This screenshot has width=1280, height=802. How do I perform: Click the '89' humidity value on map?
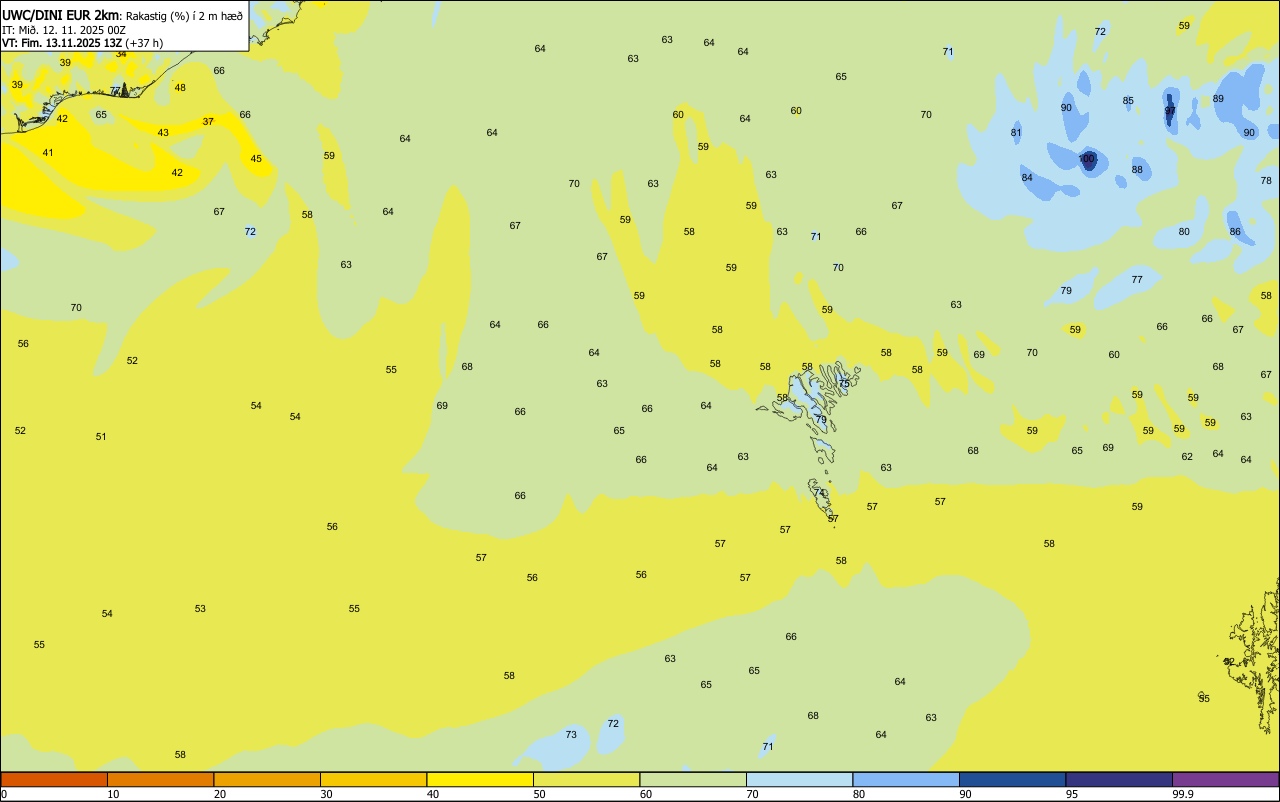point(1218,99)
